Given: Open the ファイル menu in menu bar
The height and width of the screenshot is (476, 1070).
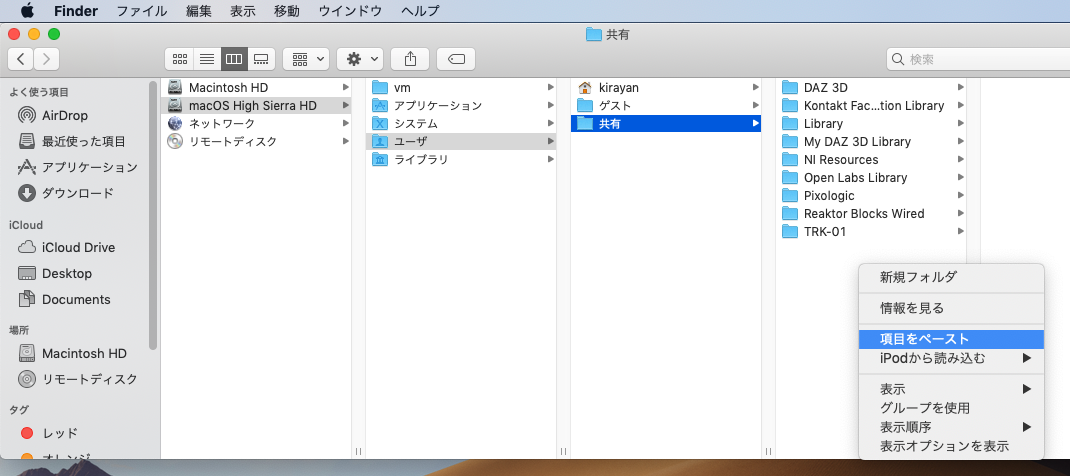Looking at the screenshot, I should 142,11.
